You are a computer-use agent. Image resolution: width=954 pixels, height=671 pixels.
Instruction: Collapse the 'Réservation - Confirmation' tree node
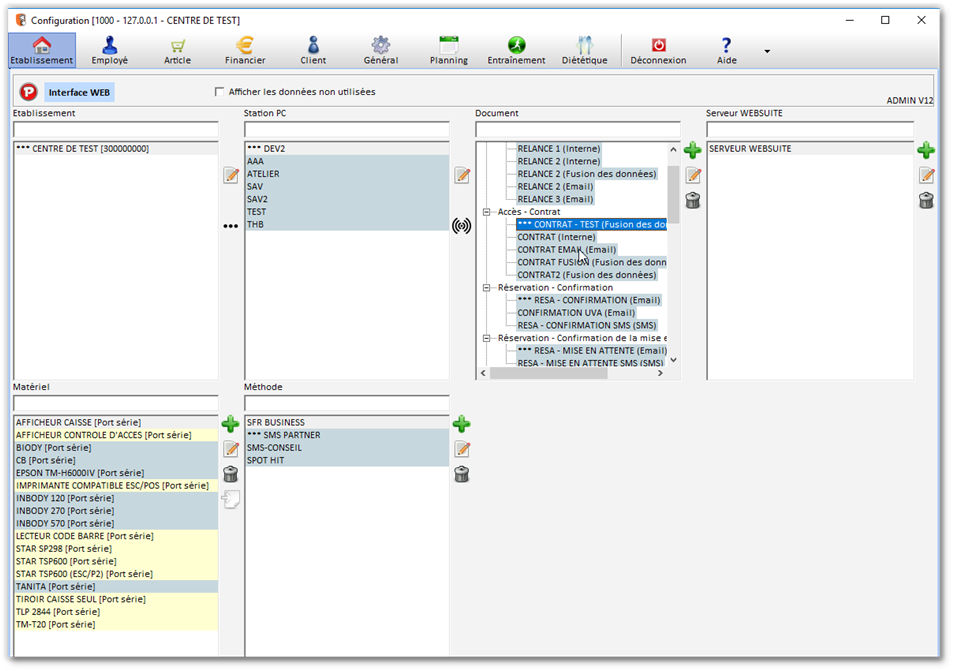pyautogui.click(x=487, y=288)
